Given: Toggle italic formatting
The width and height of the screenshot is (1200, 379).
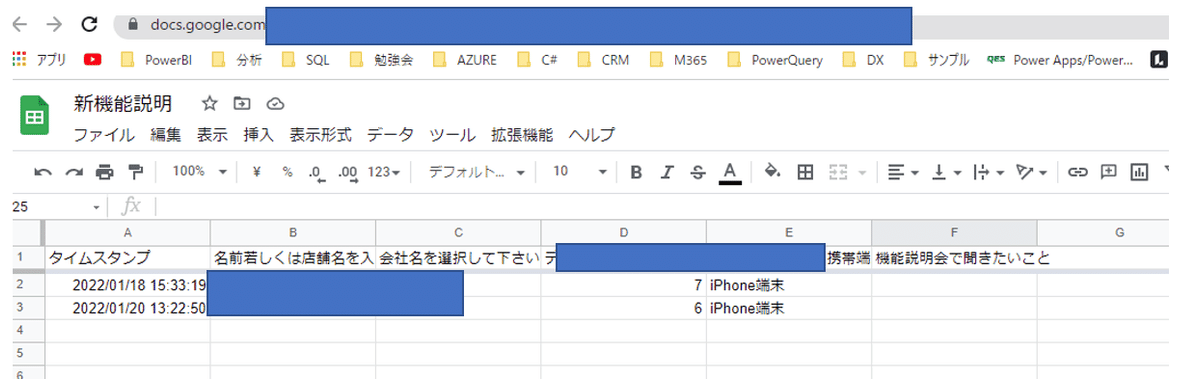Looking at the screenshot, I should (667, 172).
